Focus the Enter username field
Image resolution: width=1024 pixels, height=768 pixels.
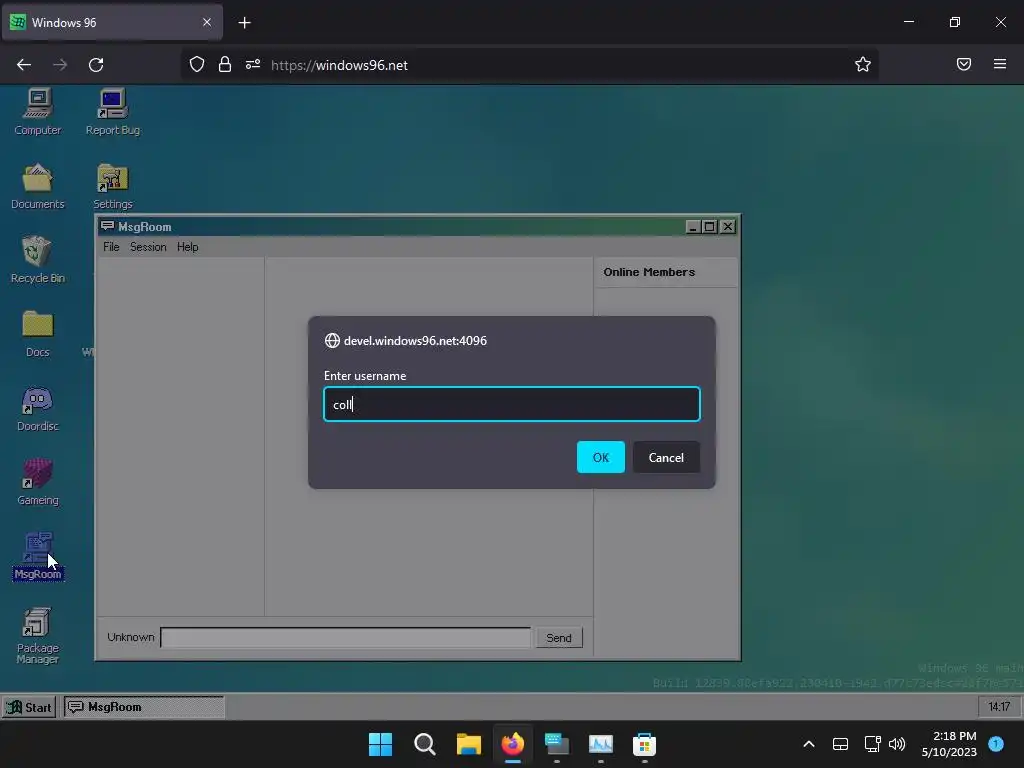(x=512, y=404)
